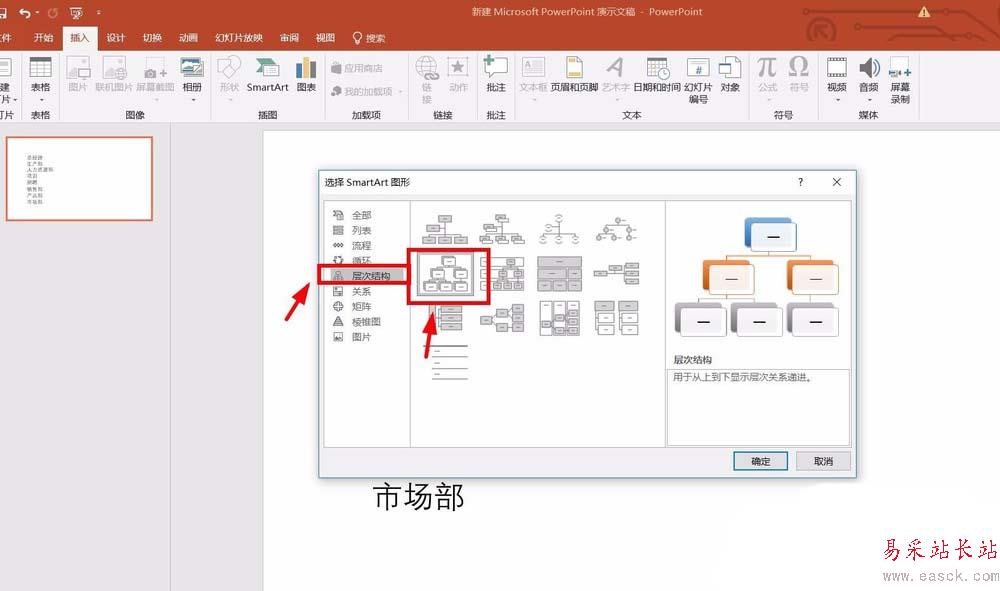The image size is (1000, 591).
Task: Open the SmartArt insert tool
Action: (267, 75)
